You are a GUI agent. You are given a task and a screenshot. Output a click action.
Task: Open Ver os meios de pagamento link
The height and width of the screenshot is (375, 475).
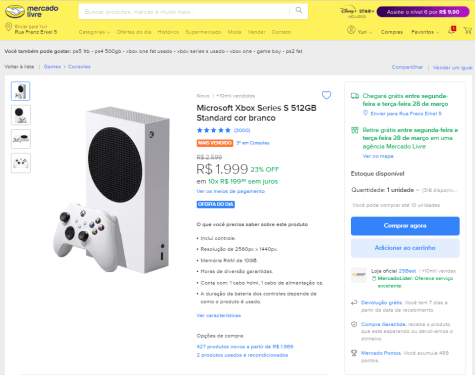(x=230, y=191)
